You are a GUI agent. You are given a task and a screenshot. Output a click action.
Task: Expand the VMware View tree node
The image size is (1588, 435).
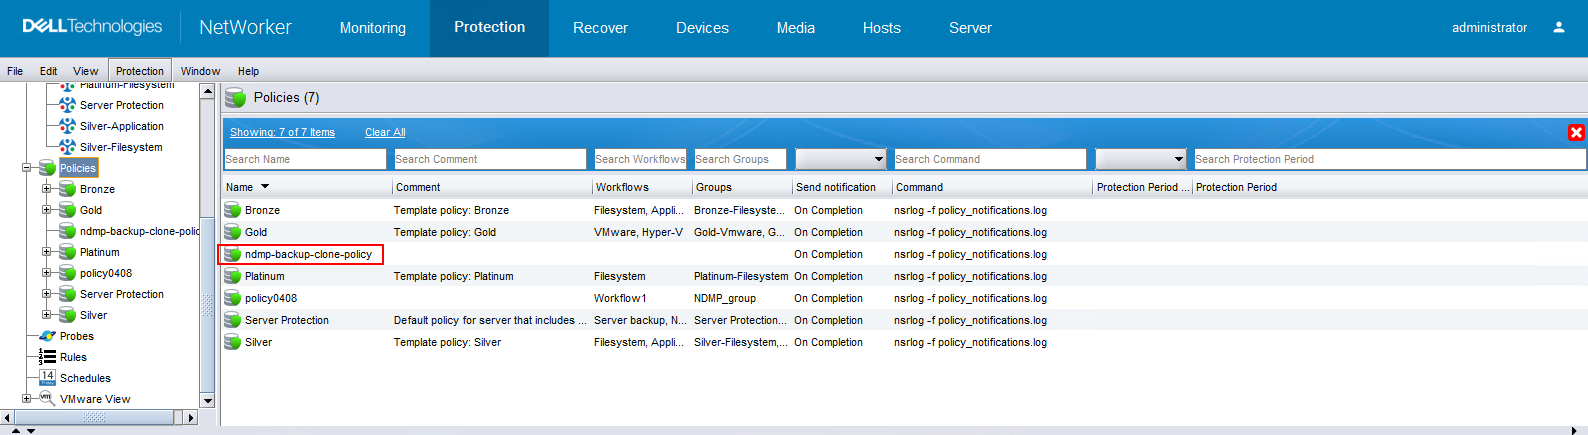pyautogui.click(x=27, y=398)
